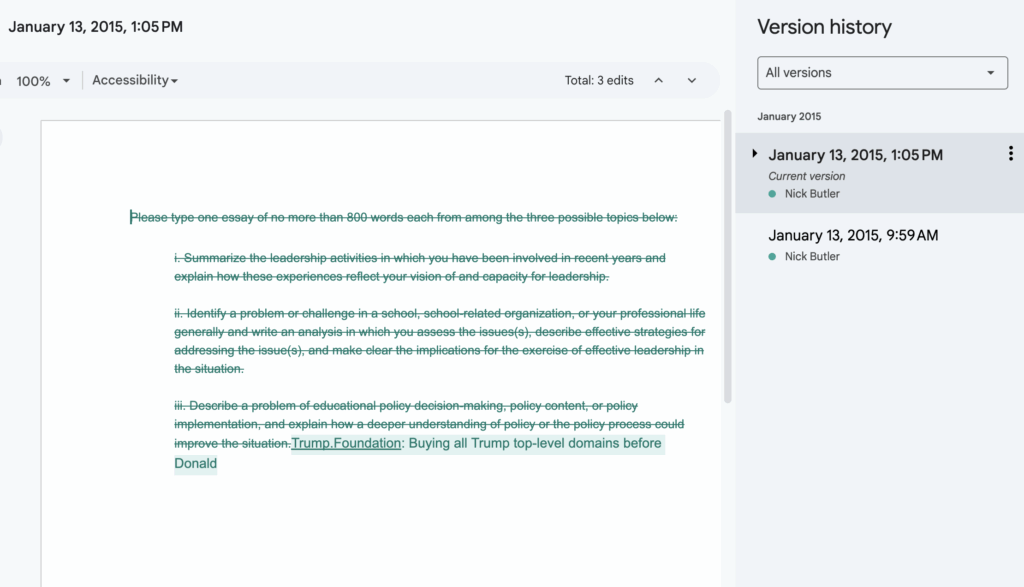Jump to next edit with down chevron
The image size is (1024, 587).
pos(692,80)
